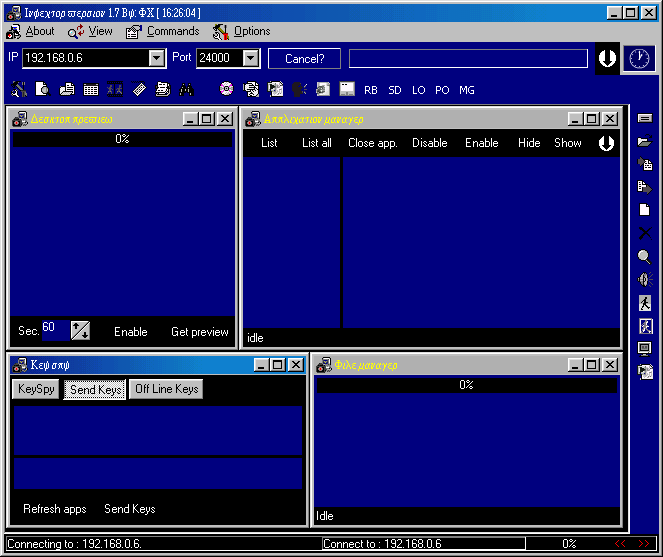
Task: Expand the IP address dropdown
Action: coord(156,59)
